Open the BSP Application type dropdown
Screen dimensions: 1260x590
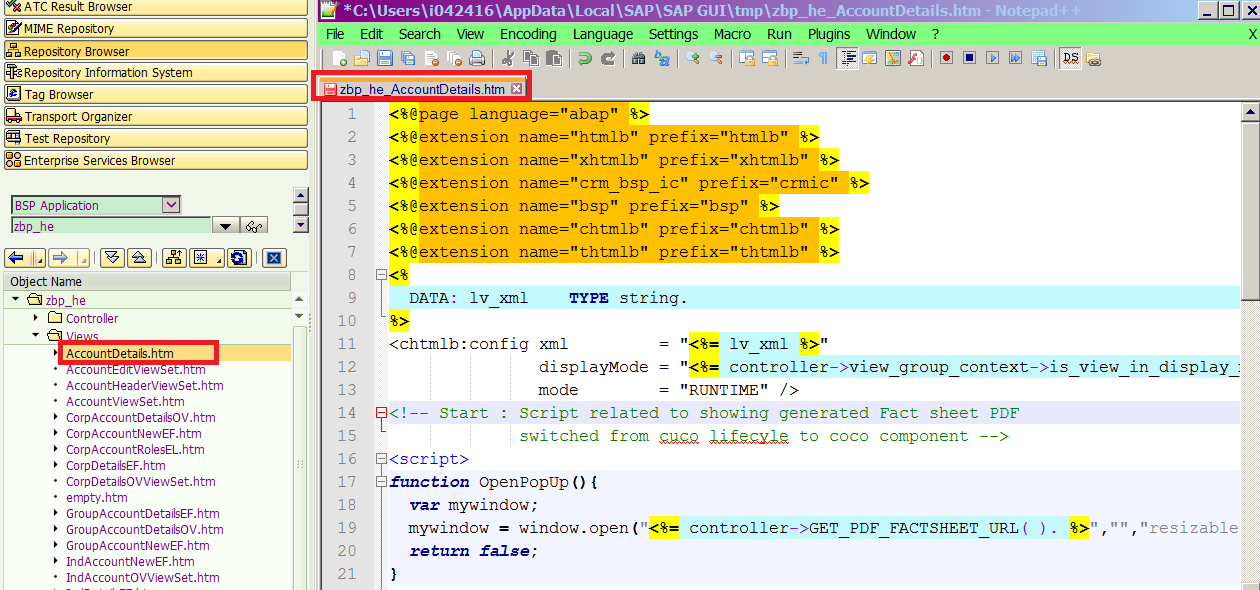(x=171, y=205)
